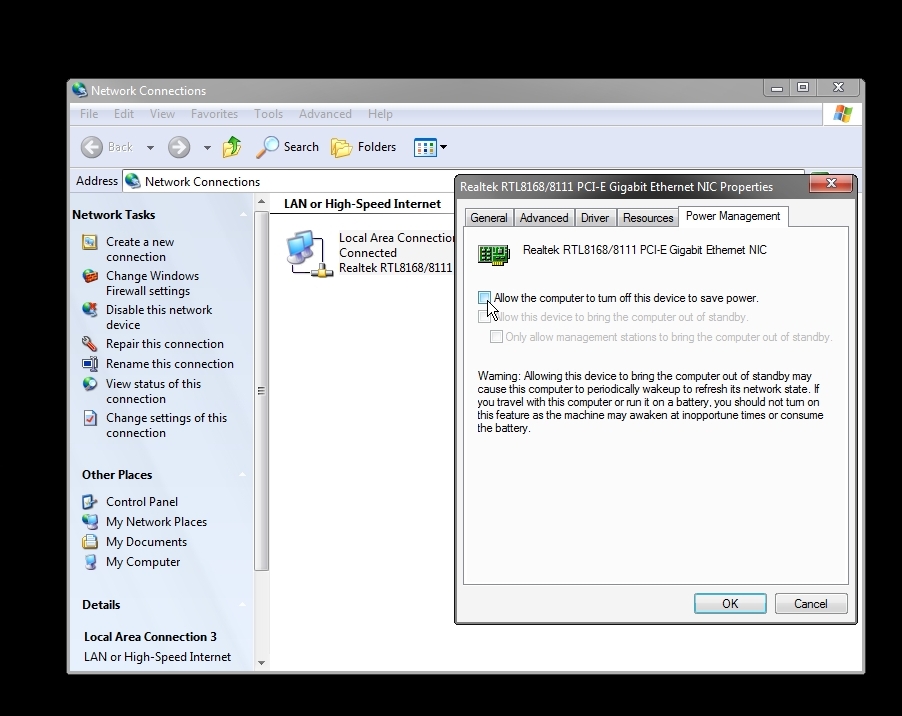This screenshot has height=716, width=902.
Task: Click My Documents folder icon
Action: (90, 542)
